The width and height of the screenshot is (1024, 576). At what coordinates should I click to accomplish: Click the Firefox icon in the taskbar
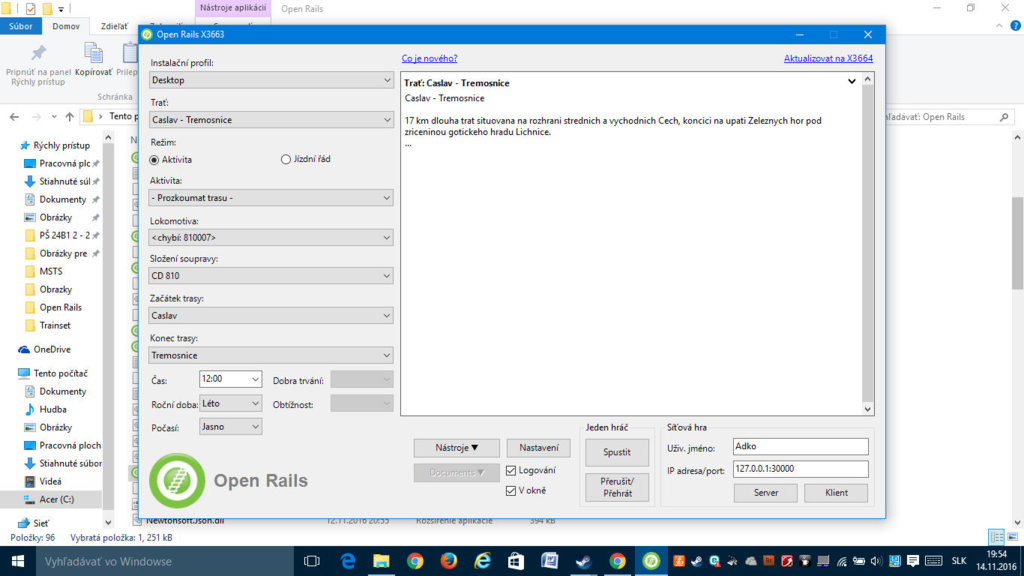(x=448, y=561)
